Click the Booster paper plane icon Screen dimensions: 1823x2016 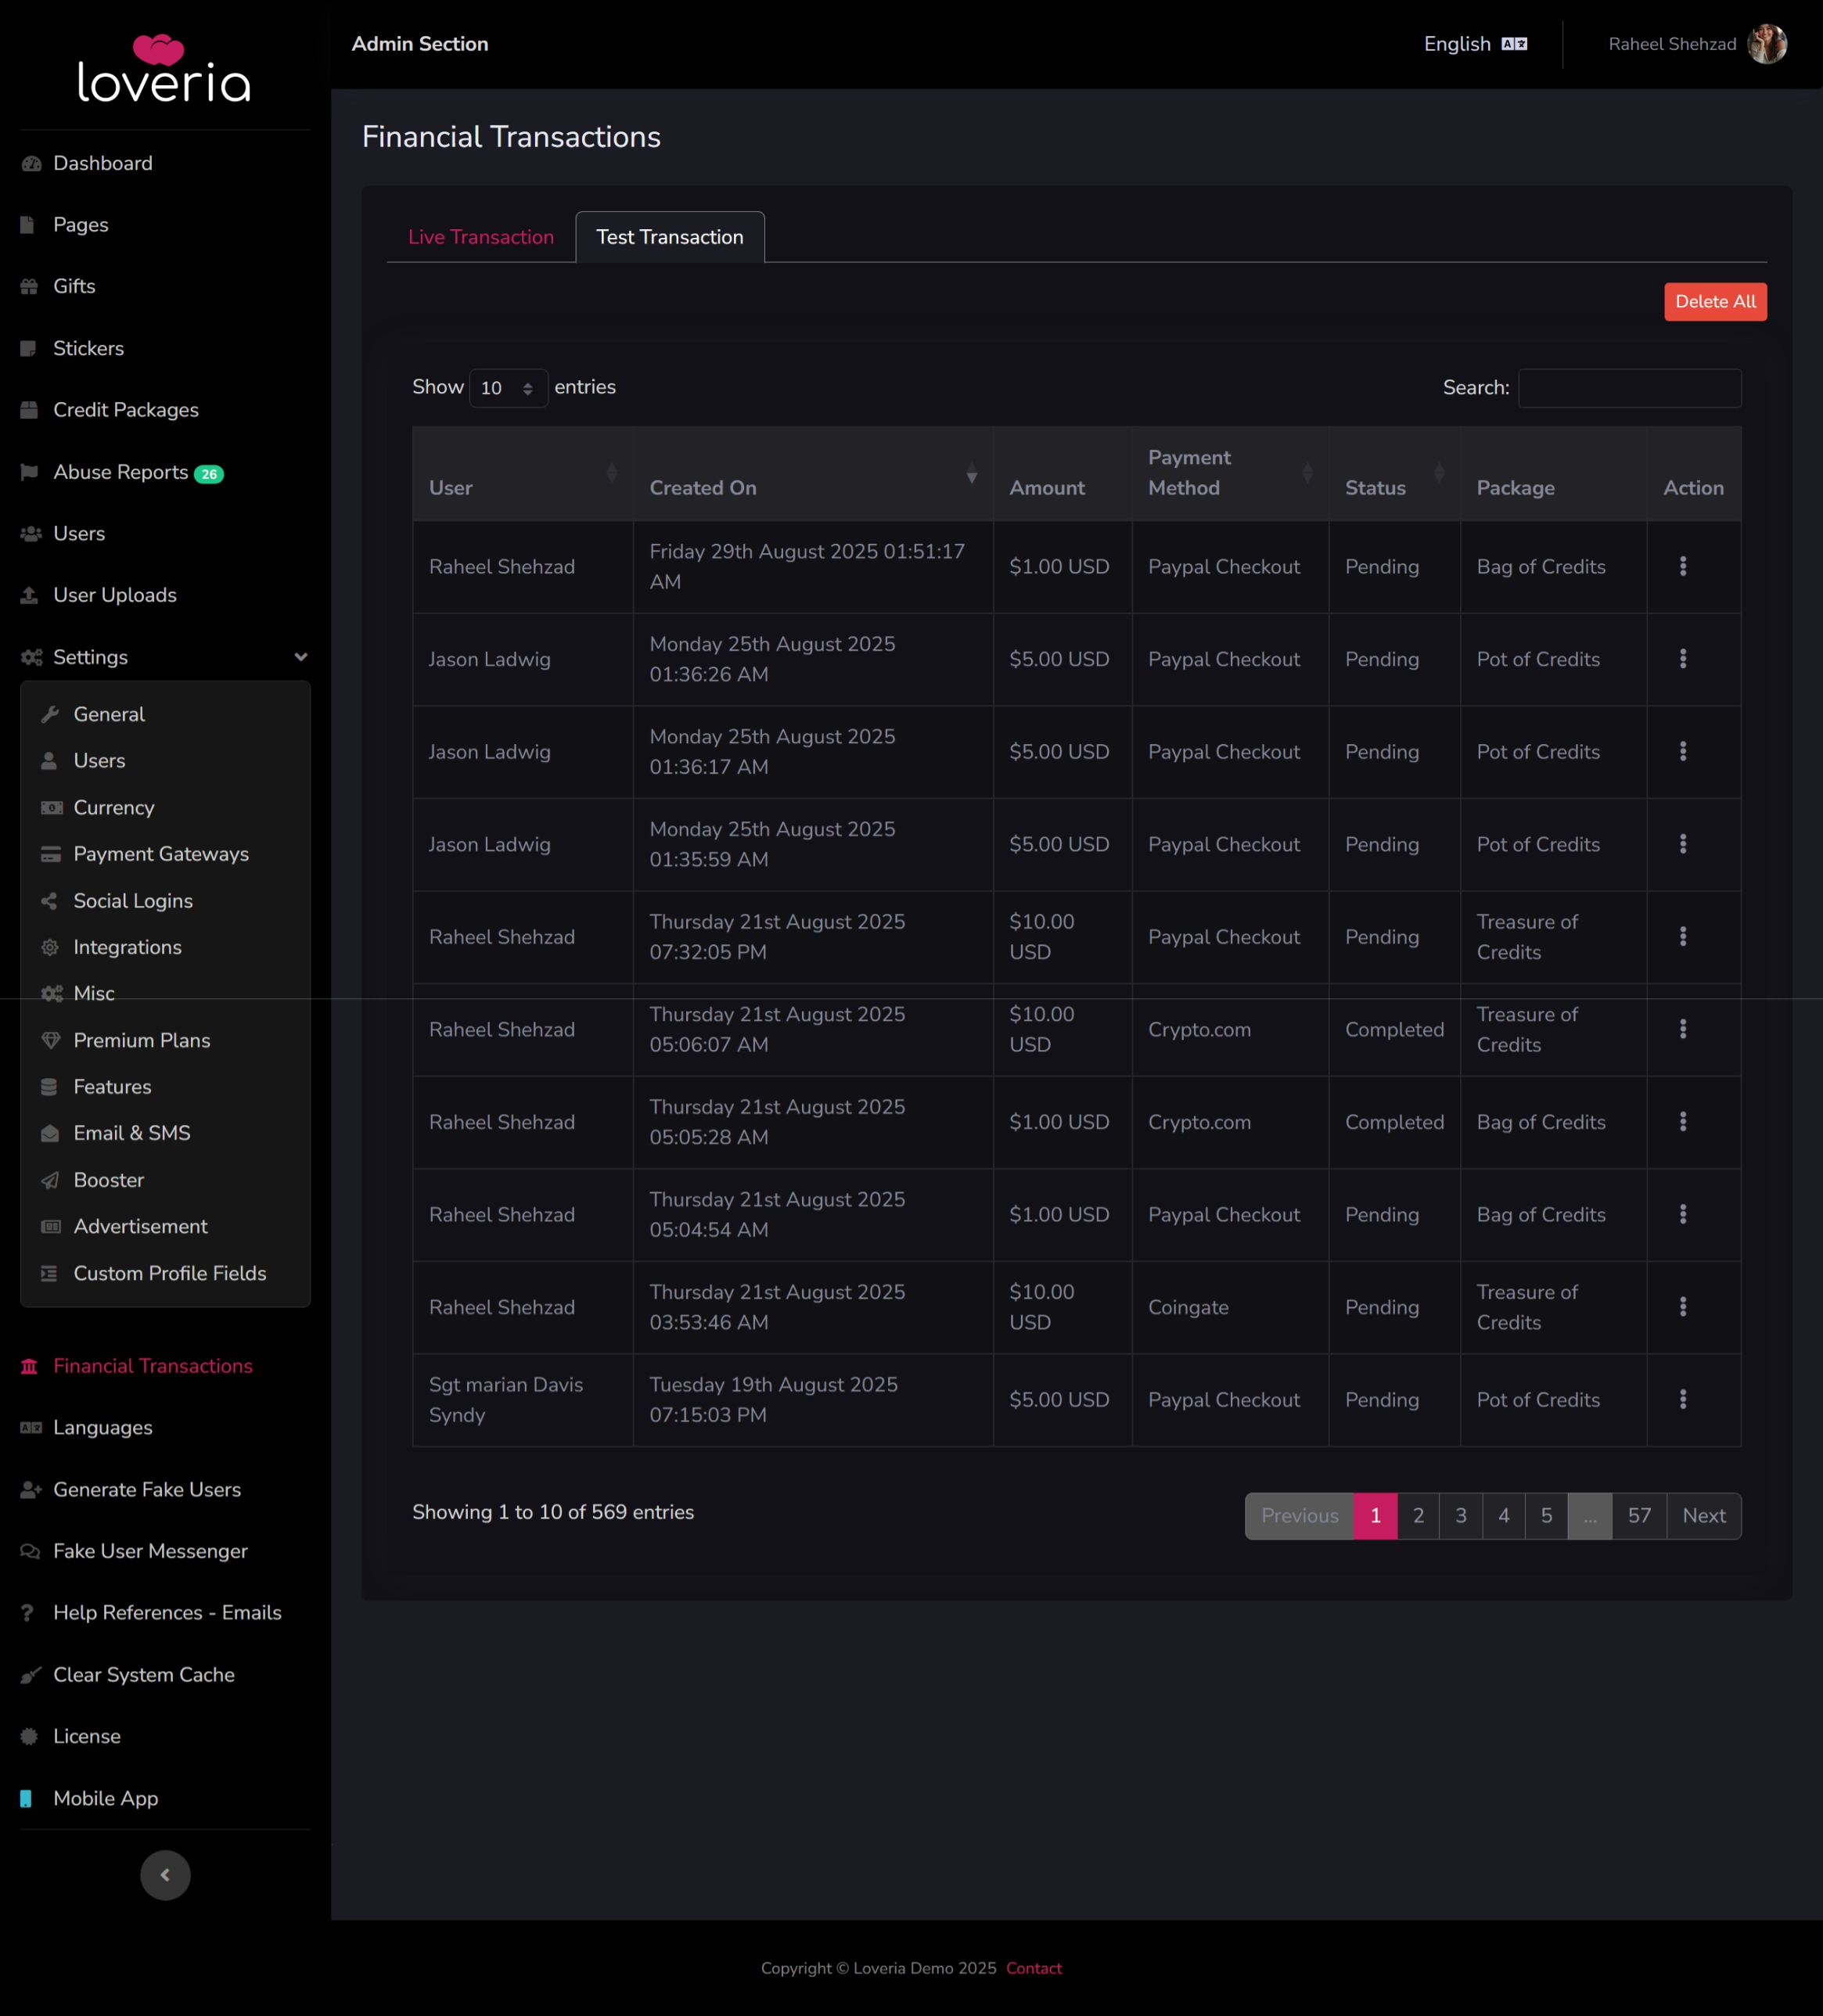click(x=50, y=1180)
